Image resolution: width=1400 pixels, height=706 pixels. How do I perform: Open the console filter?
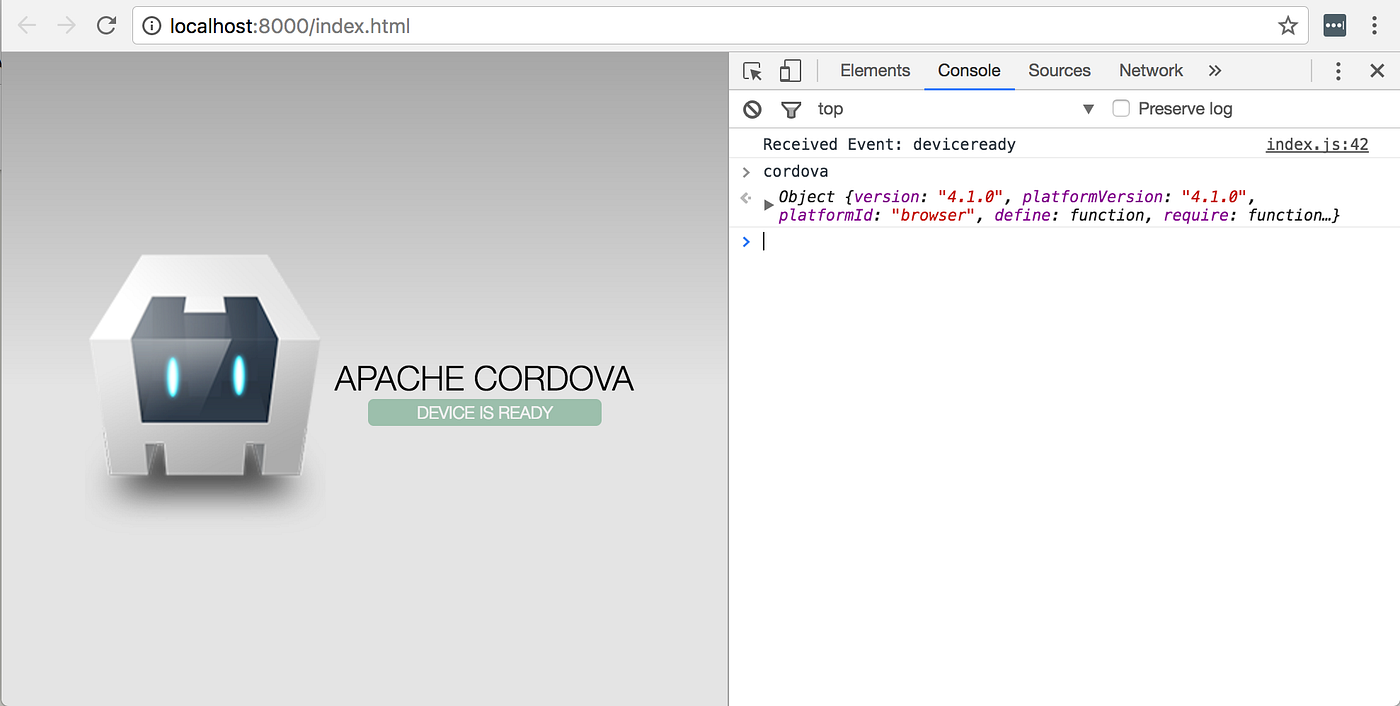pyautogui.click(x=791, y=108)
